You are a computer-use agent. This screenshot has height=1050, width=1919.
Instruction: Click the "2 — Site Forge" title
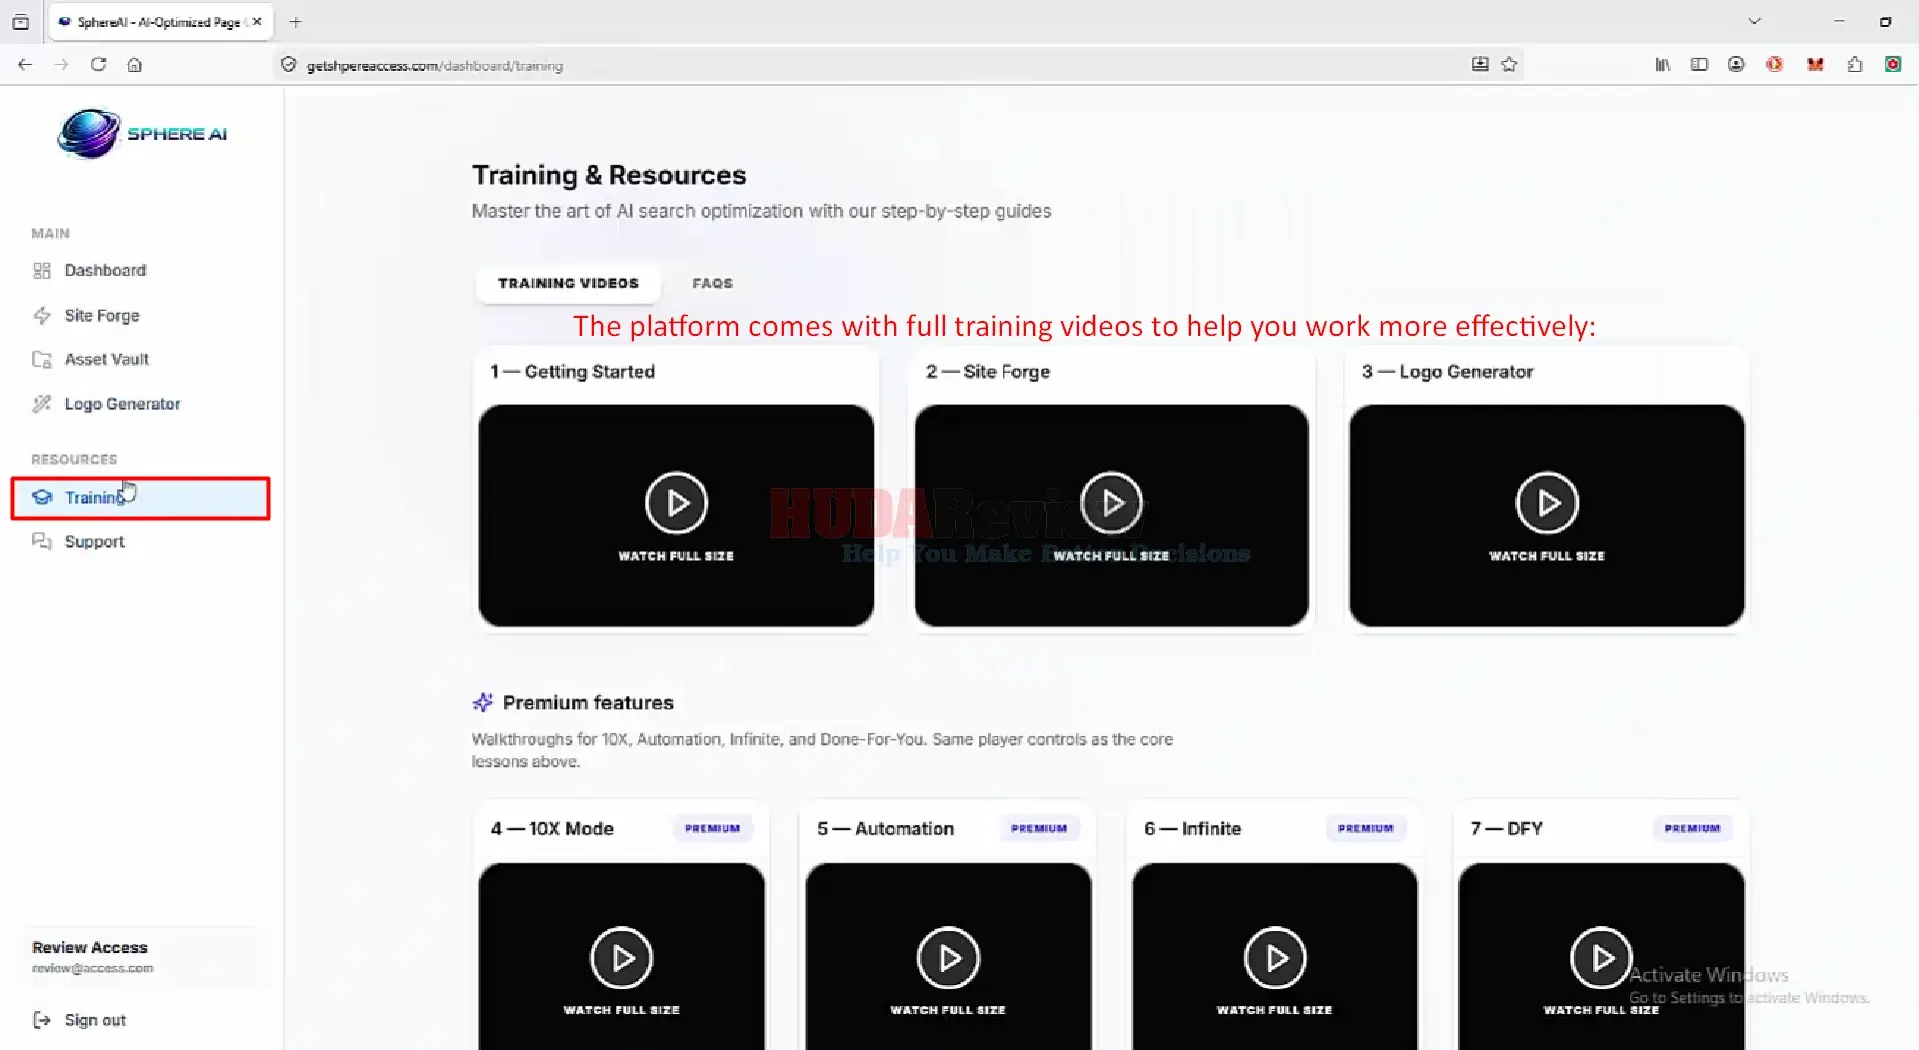click(988, 371)
